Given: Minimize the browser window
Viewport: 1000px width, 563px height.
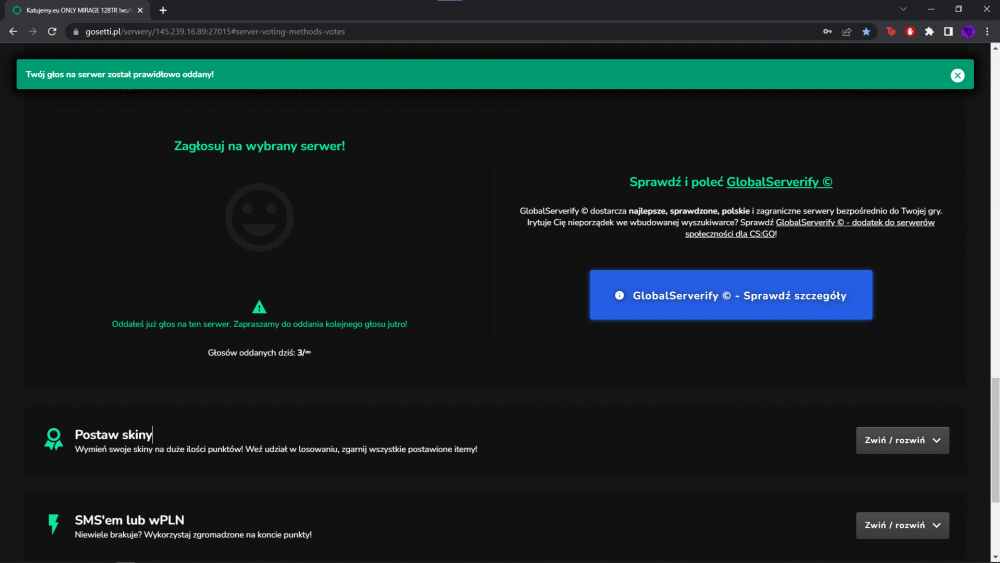Looking at the screenshot, I should tap(931, 10).
